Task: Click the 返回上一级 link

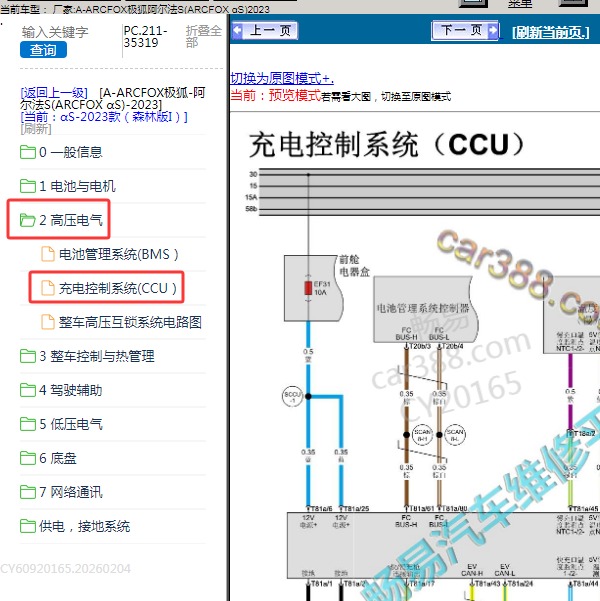Action: click(x=54, y=92)
